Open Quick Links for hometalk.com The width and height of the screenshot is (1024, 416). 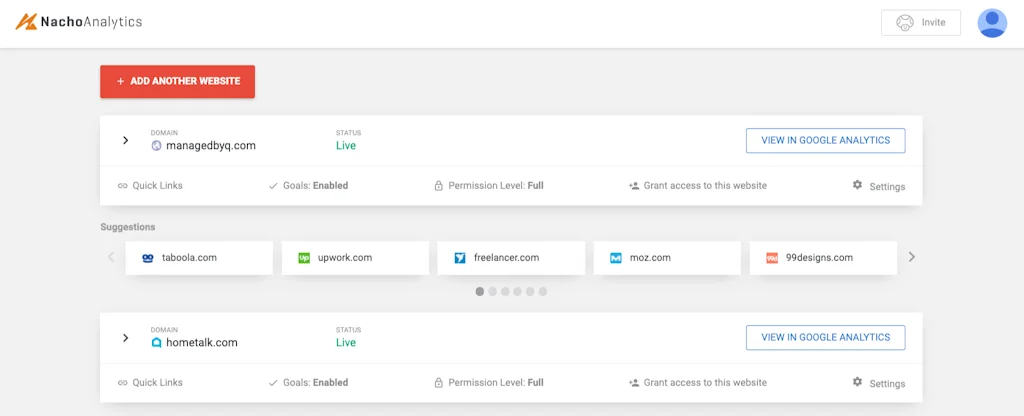pos(150,383)
